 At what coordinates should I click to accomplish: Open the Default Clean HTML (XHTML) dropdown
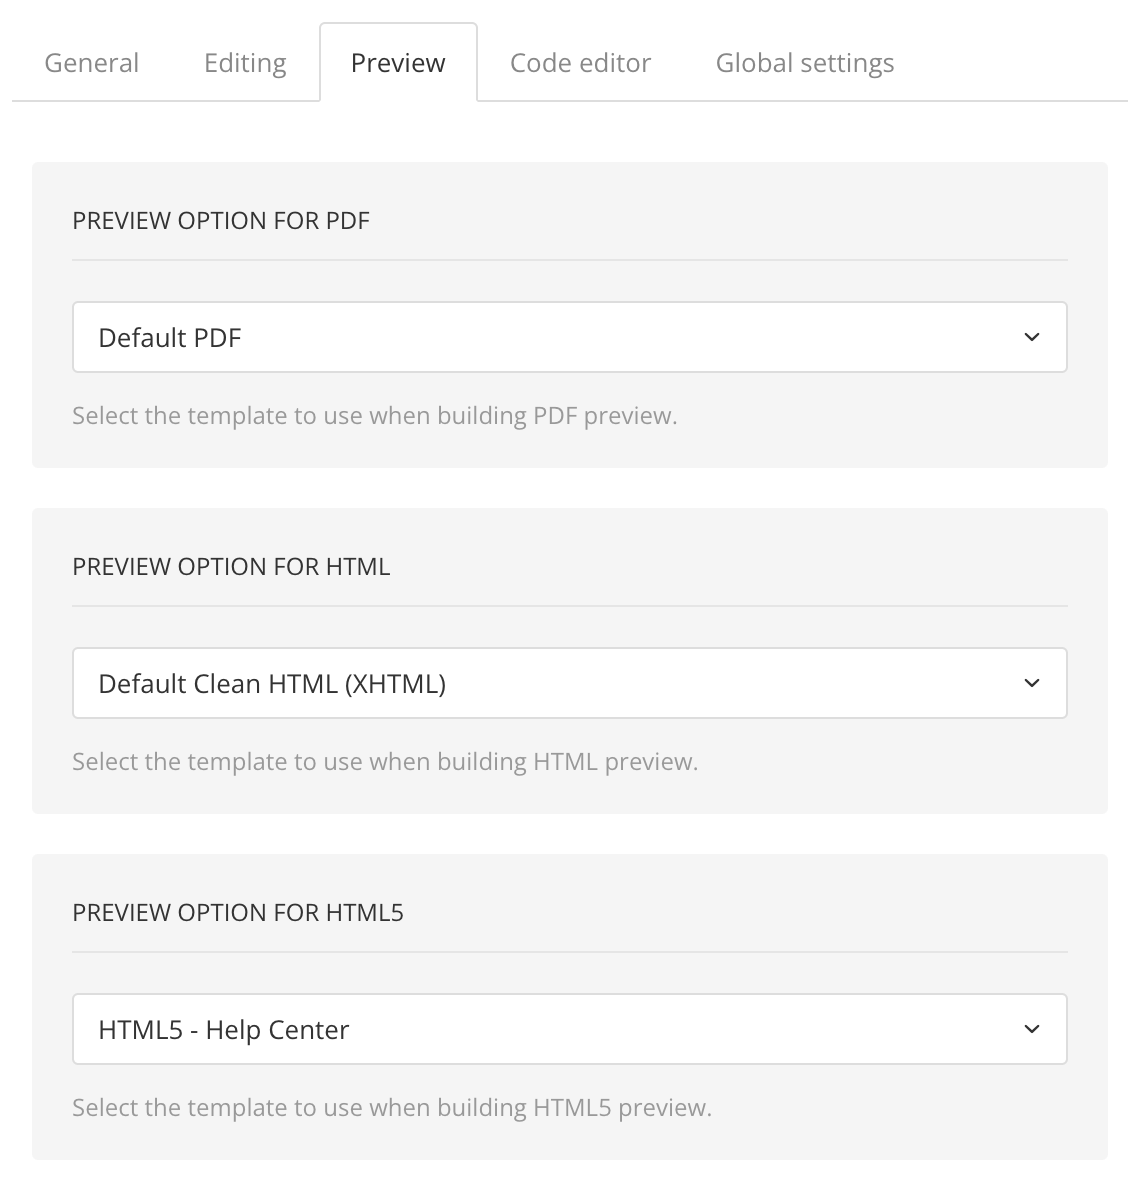click(570, 683)
